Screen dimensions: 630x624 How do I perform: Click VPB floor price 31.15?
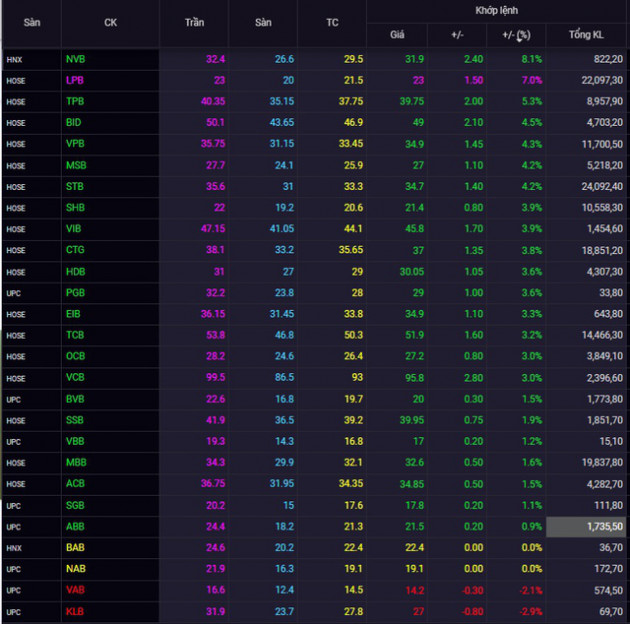[282, 143]
